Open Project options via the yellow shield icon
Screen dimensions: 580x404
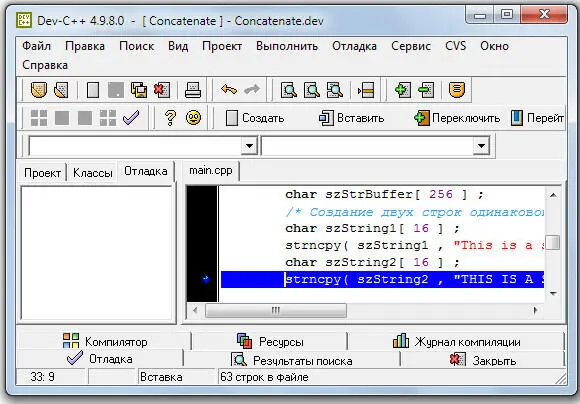(x=456, y=90)
